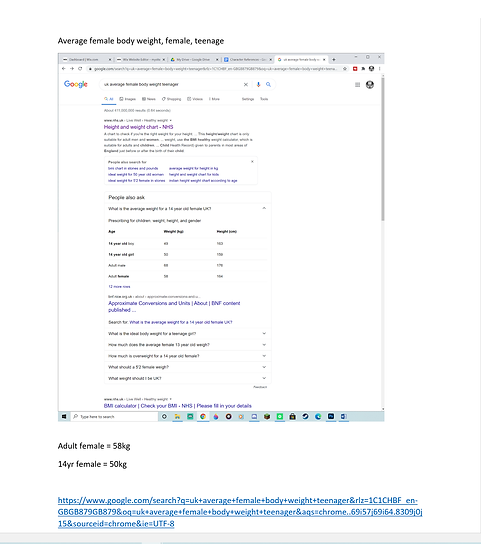The image size is (481, 544).
Task: Select the News search filter
Action: pyautogui.click(x=149, y=99)
